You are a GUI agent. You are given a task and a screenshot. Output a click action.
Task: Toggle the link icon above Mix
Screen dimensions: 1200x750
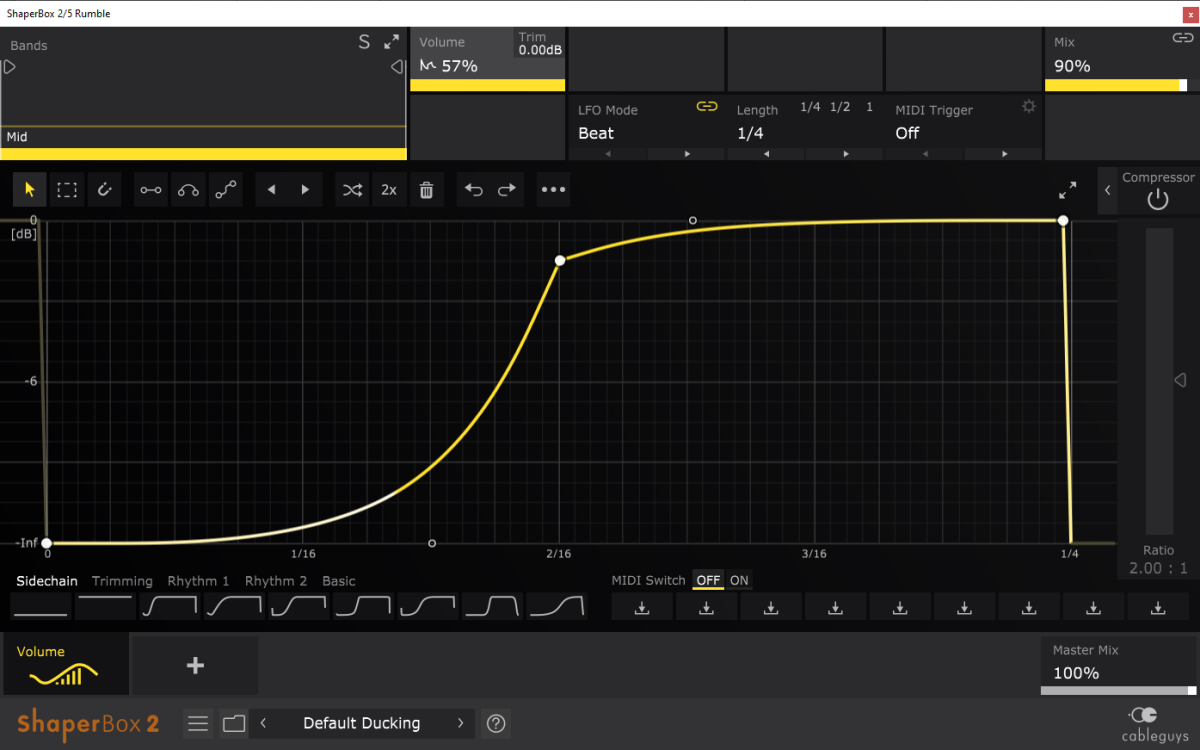(x=1183, y=38)
